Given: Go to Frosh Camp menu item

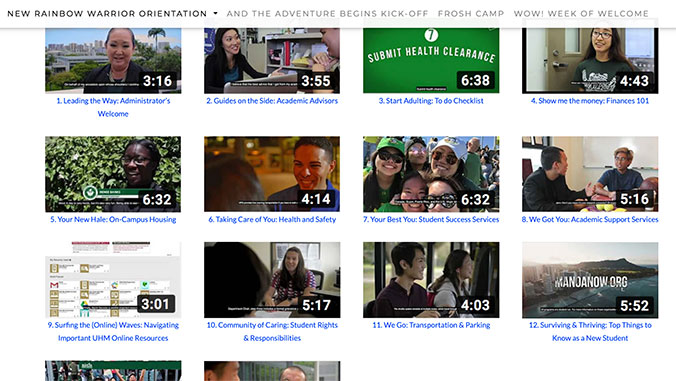Looking at the screenshot, I should 471,13.
